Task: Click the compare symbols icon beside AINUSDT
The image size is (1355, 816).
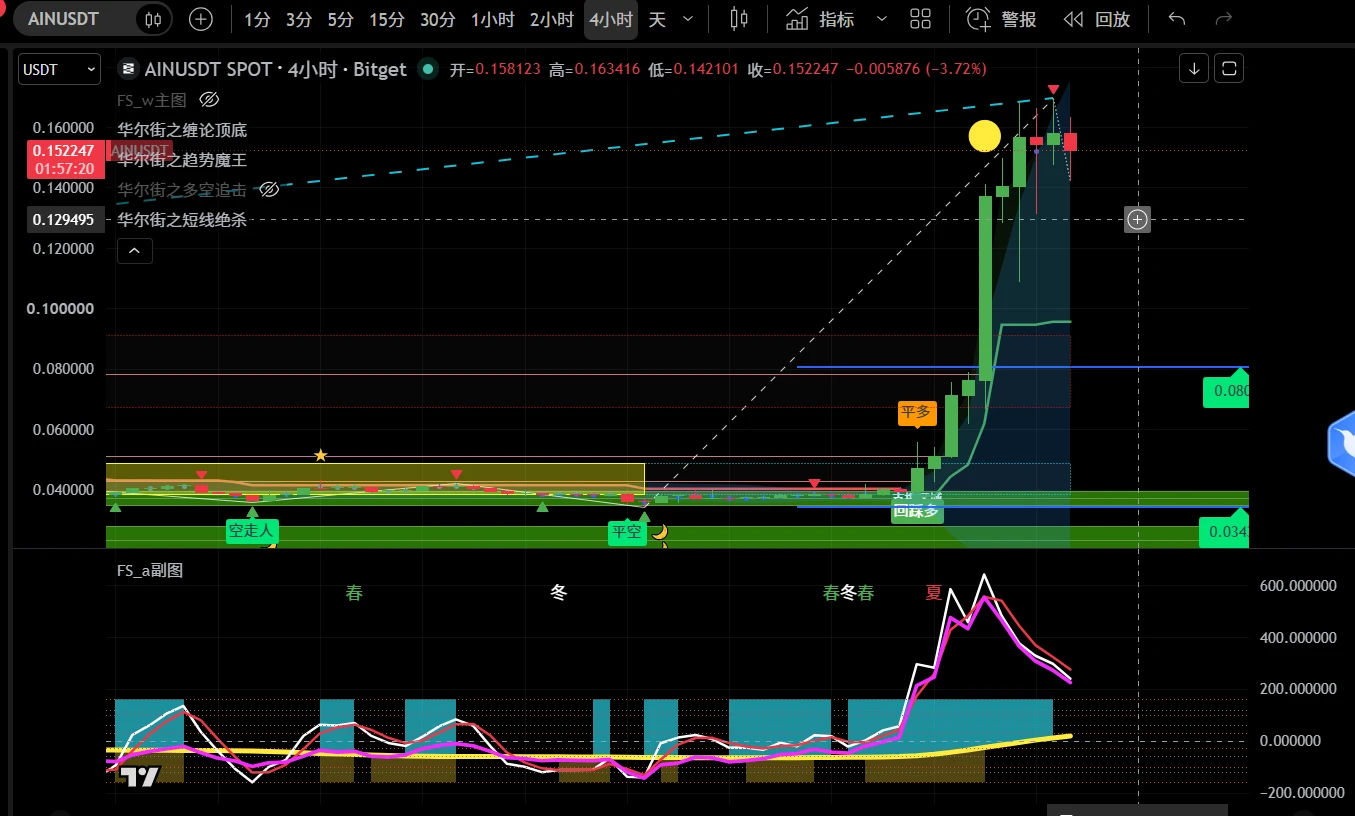Action: [152, 19]
